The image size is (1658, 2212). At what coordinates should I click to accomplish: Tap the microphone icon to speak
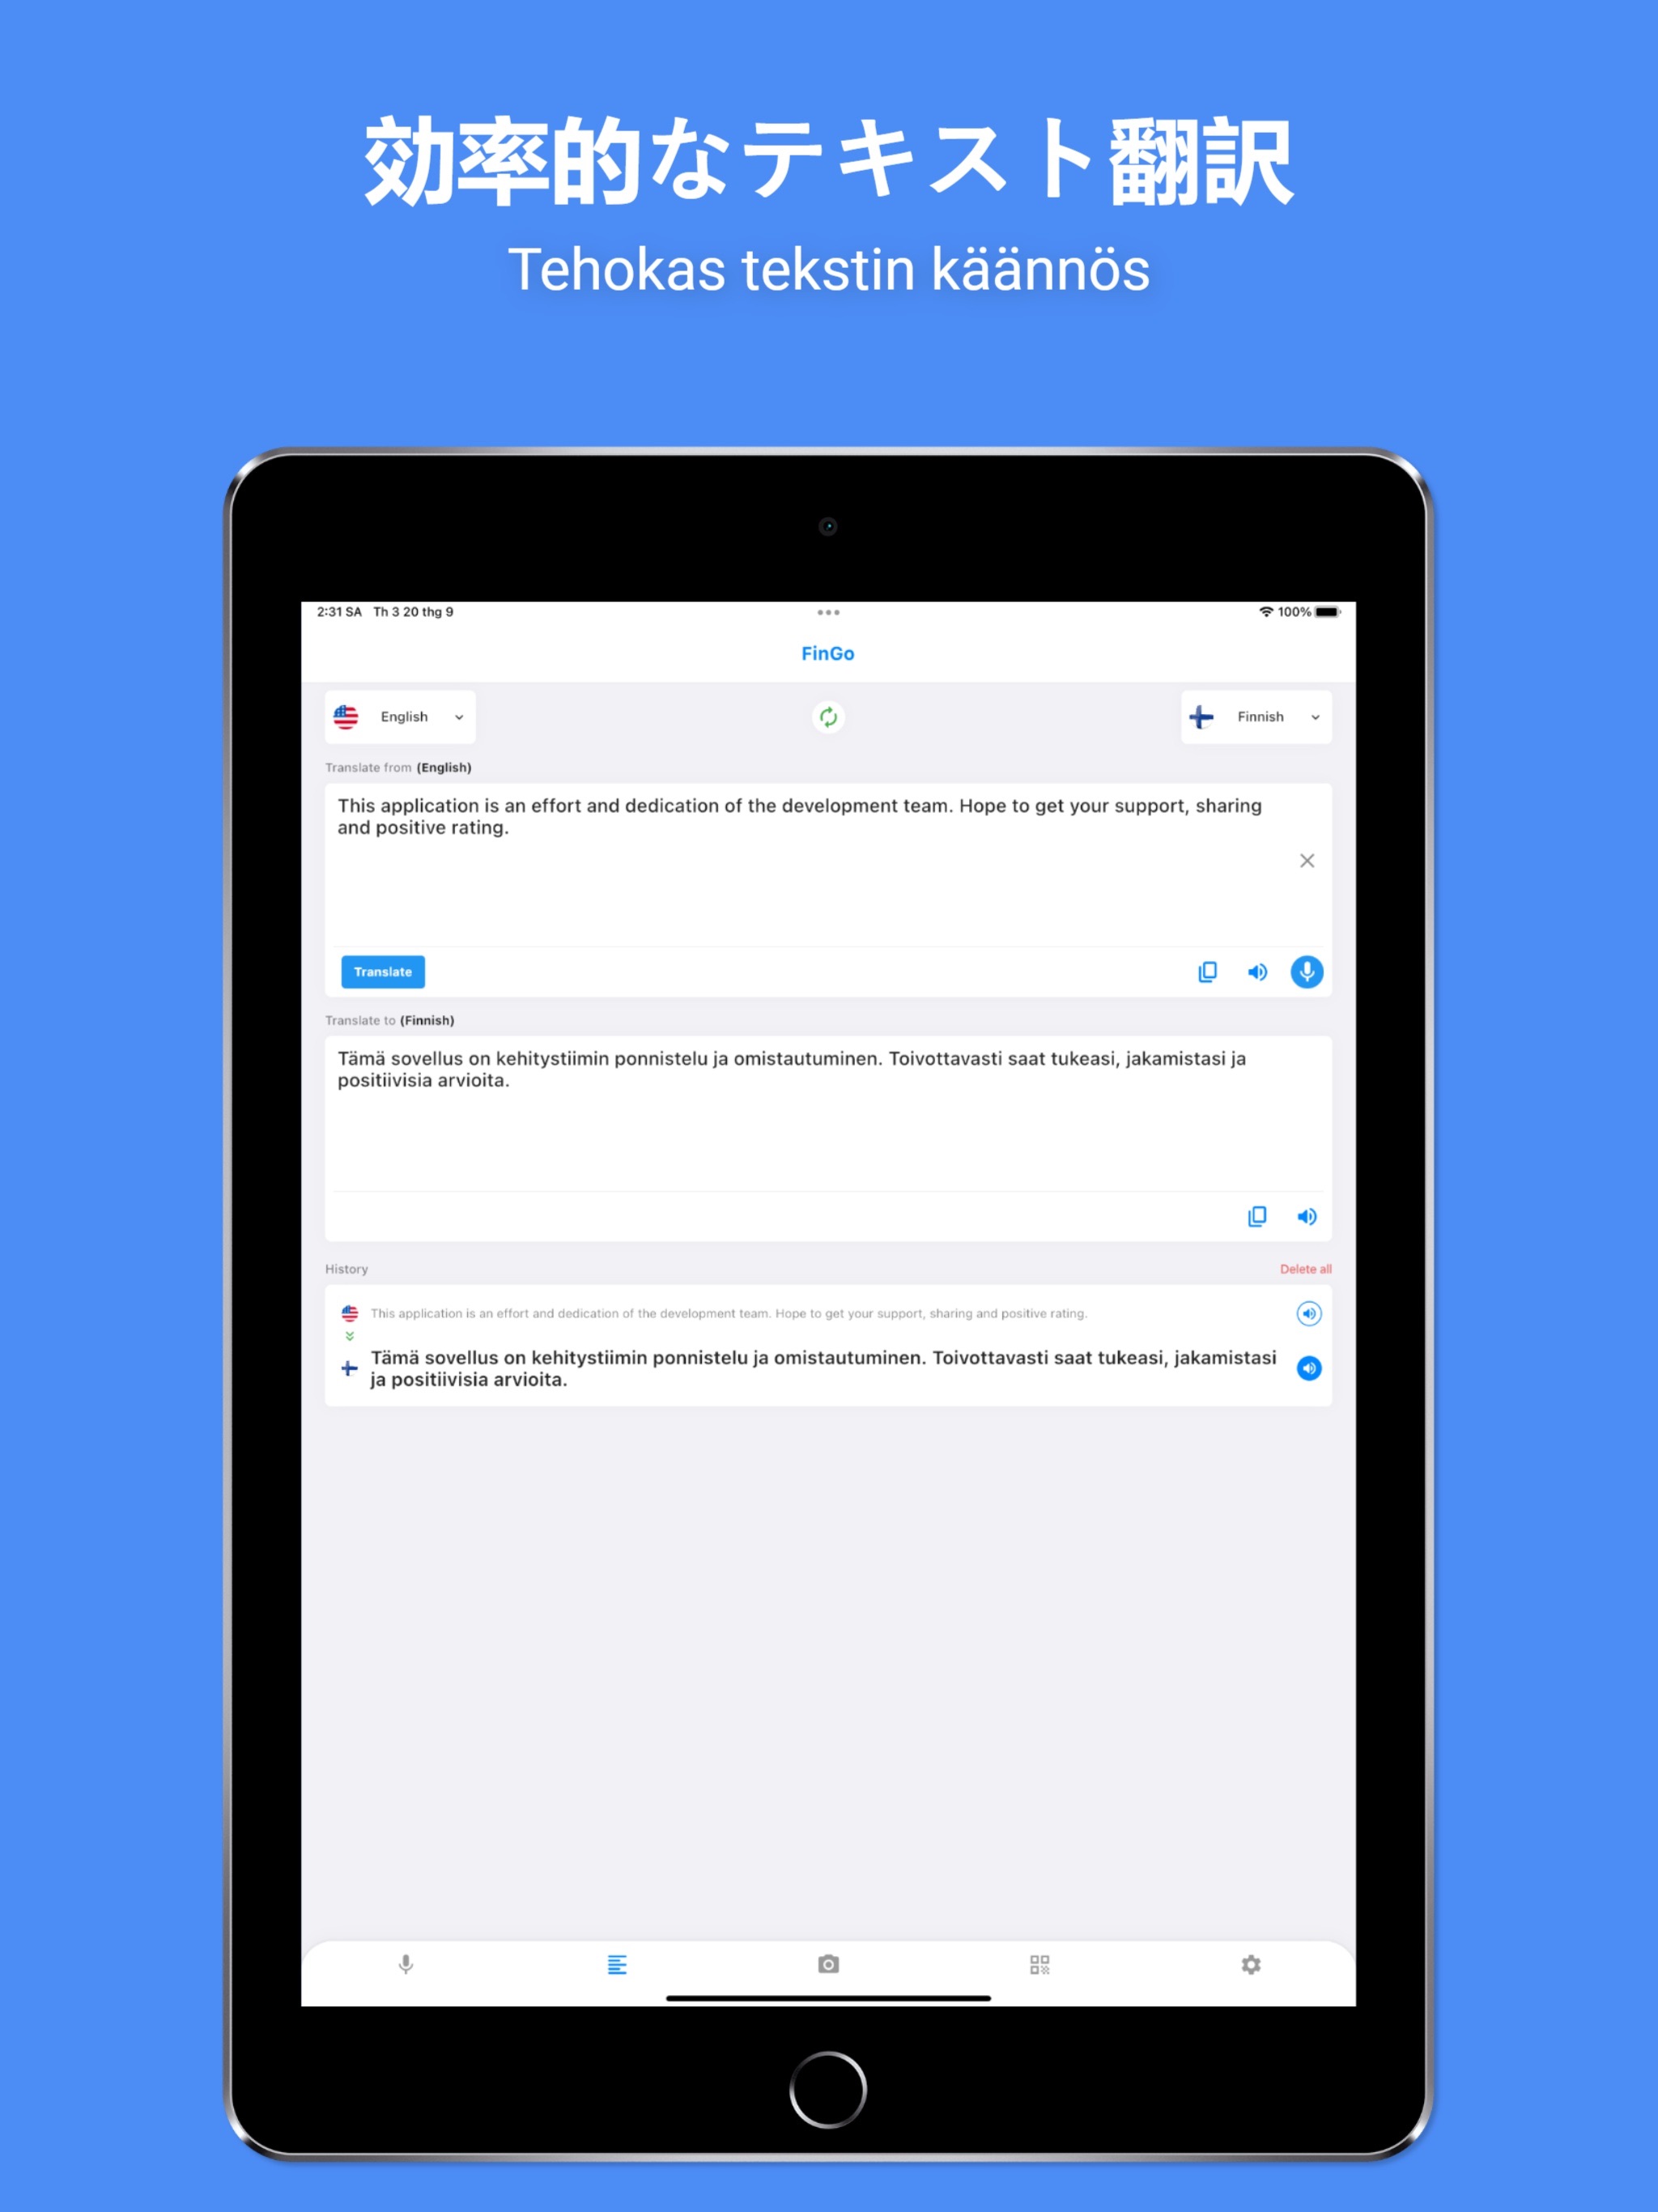click(x=1306, y=970)
